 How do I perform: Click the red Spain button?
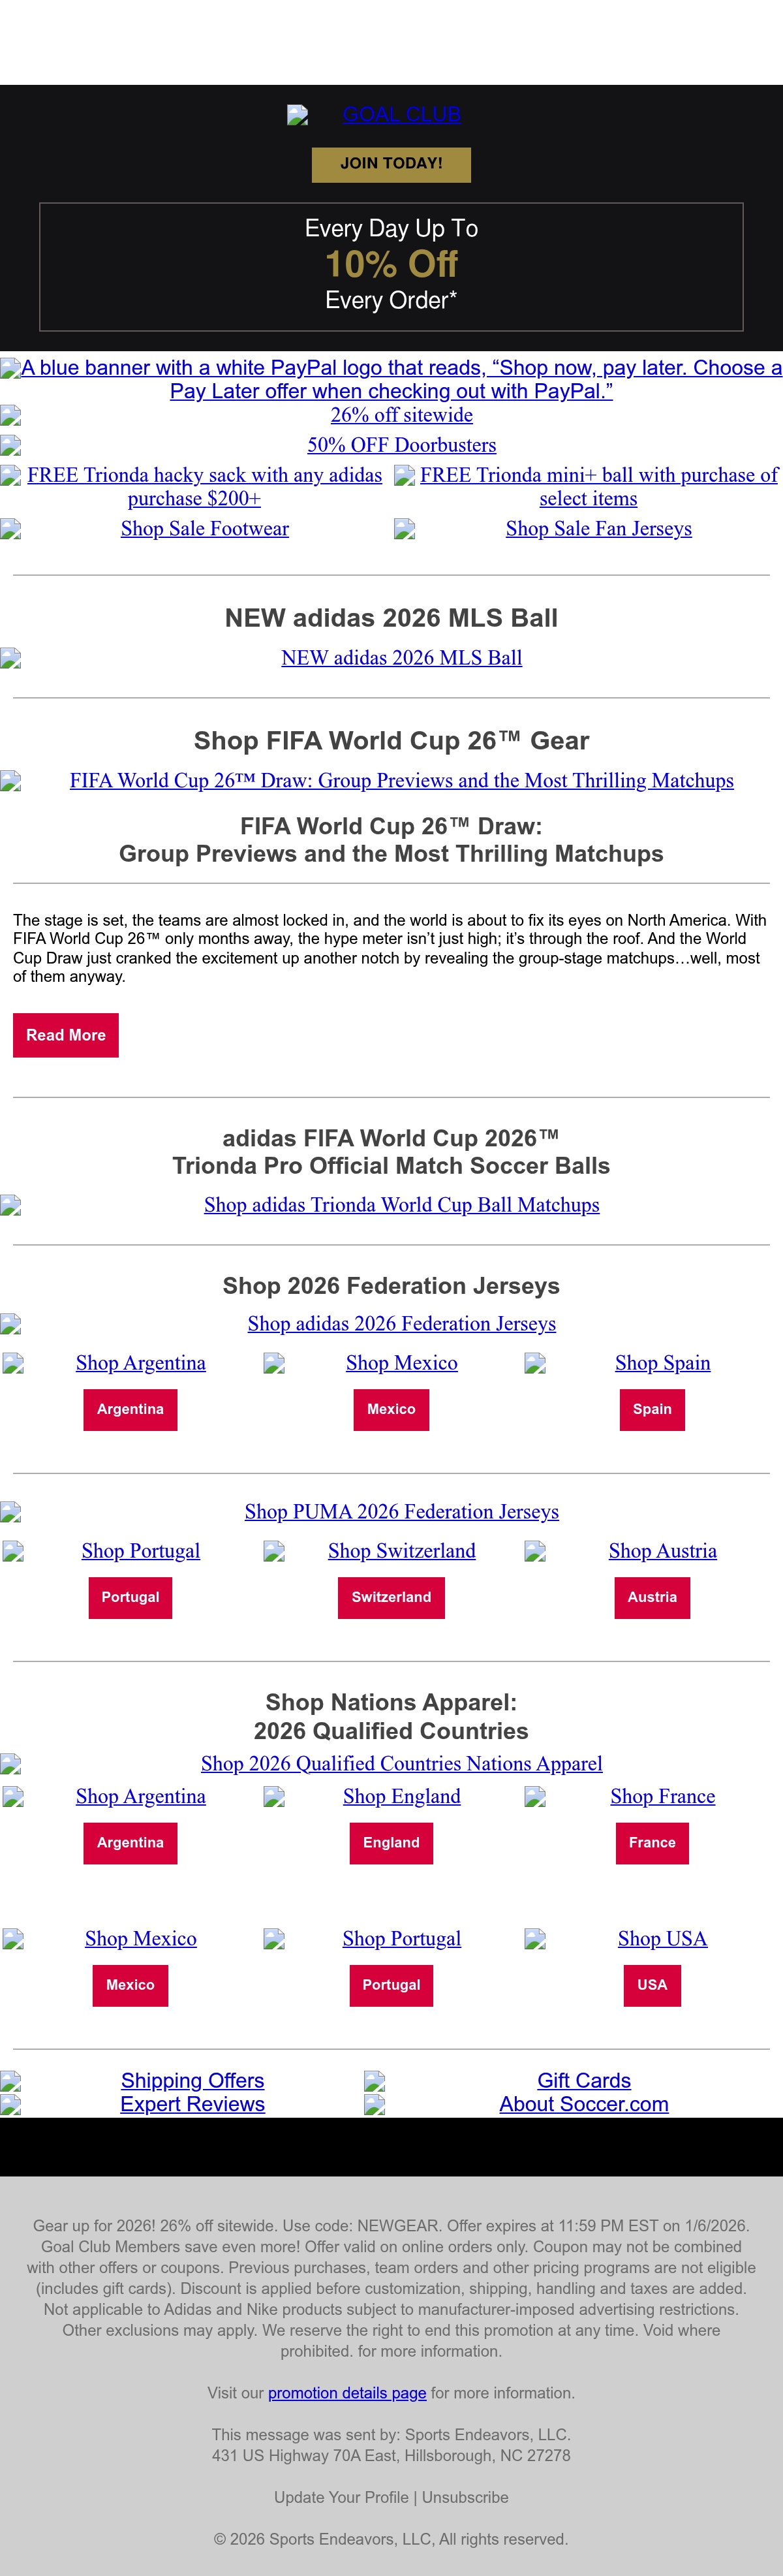click(x=652, y=1409)
